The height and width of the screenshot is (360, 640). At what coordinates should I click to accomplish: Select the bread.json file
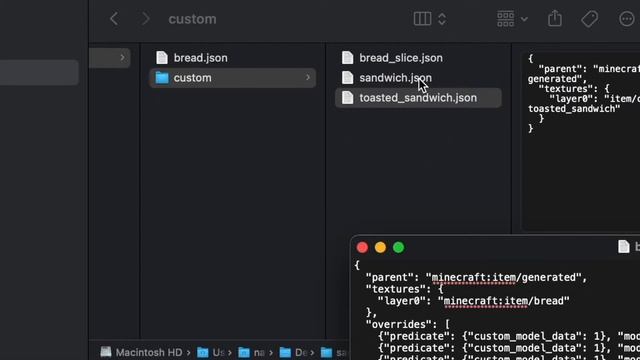tap(233, 58)
